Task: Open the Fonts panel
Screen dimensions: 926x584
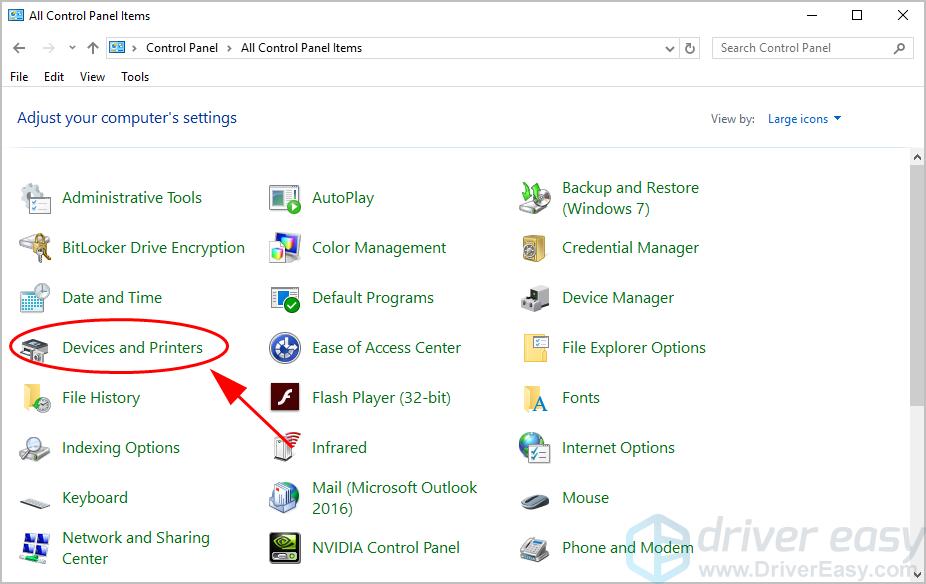Action: 580,397
